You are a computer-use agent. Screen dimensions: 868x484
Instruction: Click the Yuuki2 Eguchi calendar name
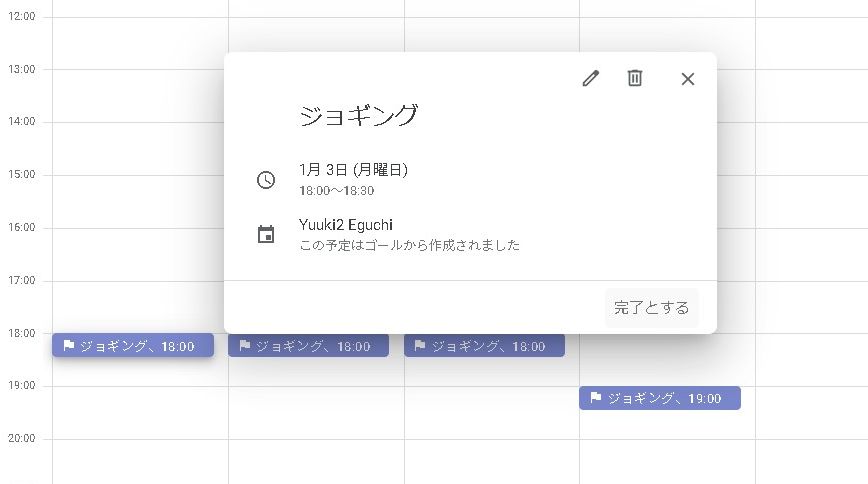346,225
